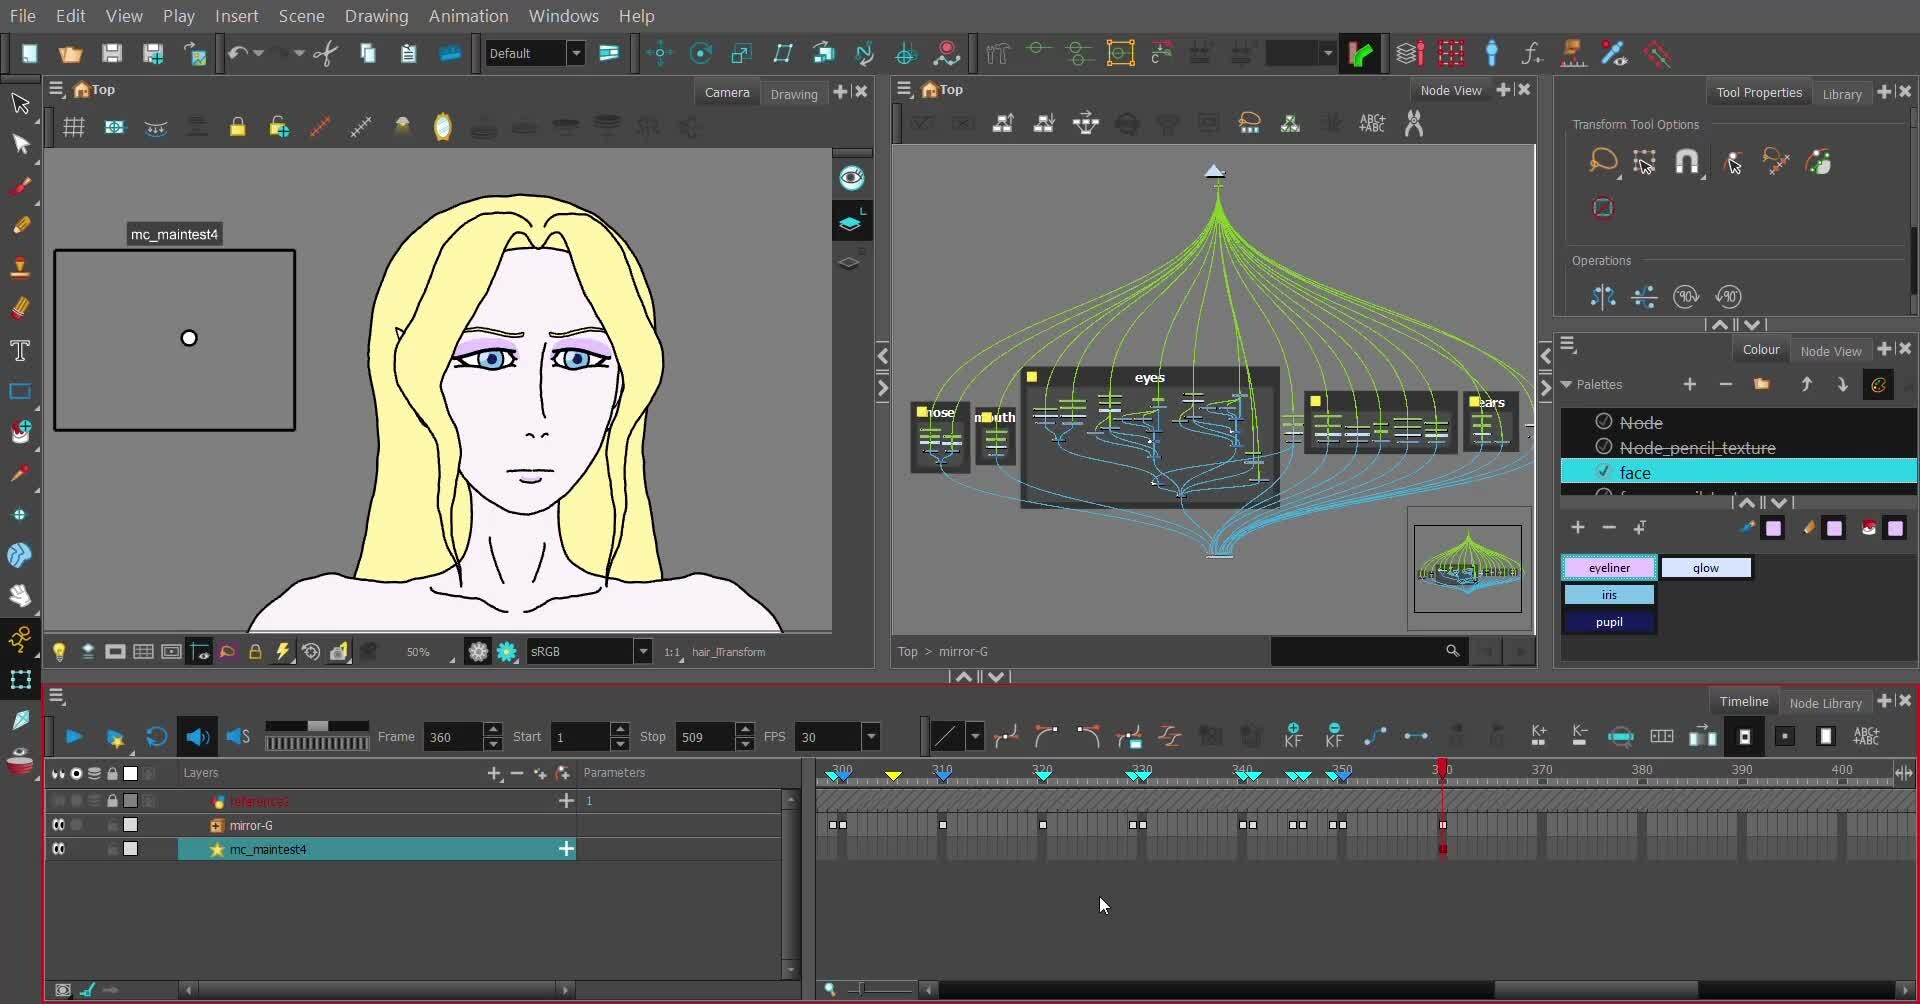Open the Scissors/cut icon in Node View toolbar

[x=1413, y=123]
